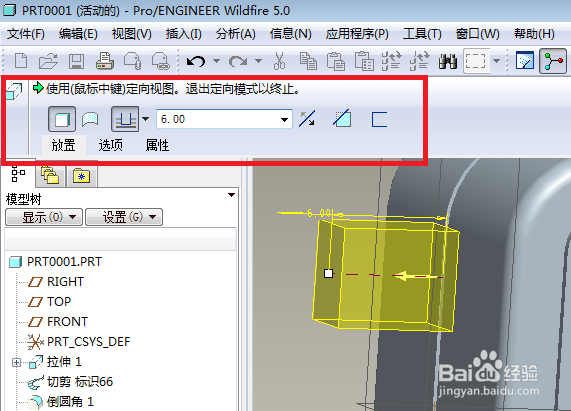Select extrude as solid option
The width and height of the screenshot is (571, 411).
[62, 119]
